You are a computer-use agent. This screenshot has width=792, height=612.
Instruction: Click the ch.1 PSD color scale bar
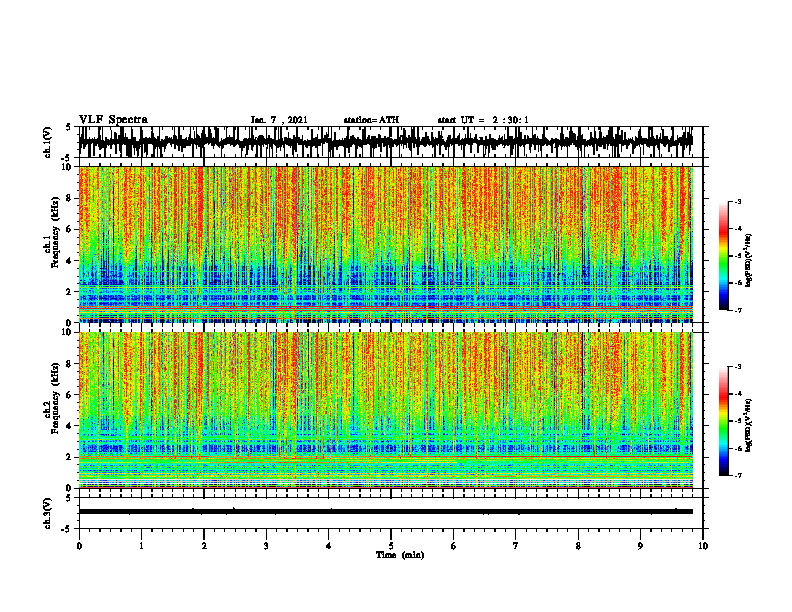click(x=723, y=256)
